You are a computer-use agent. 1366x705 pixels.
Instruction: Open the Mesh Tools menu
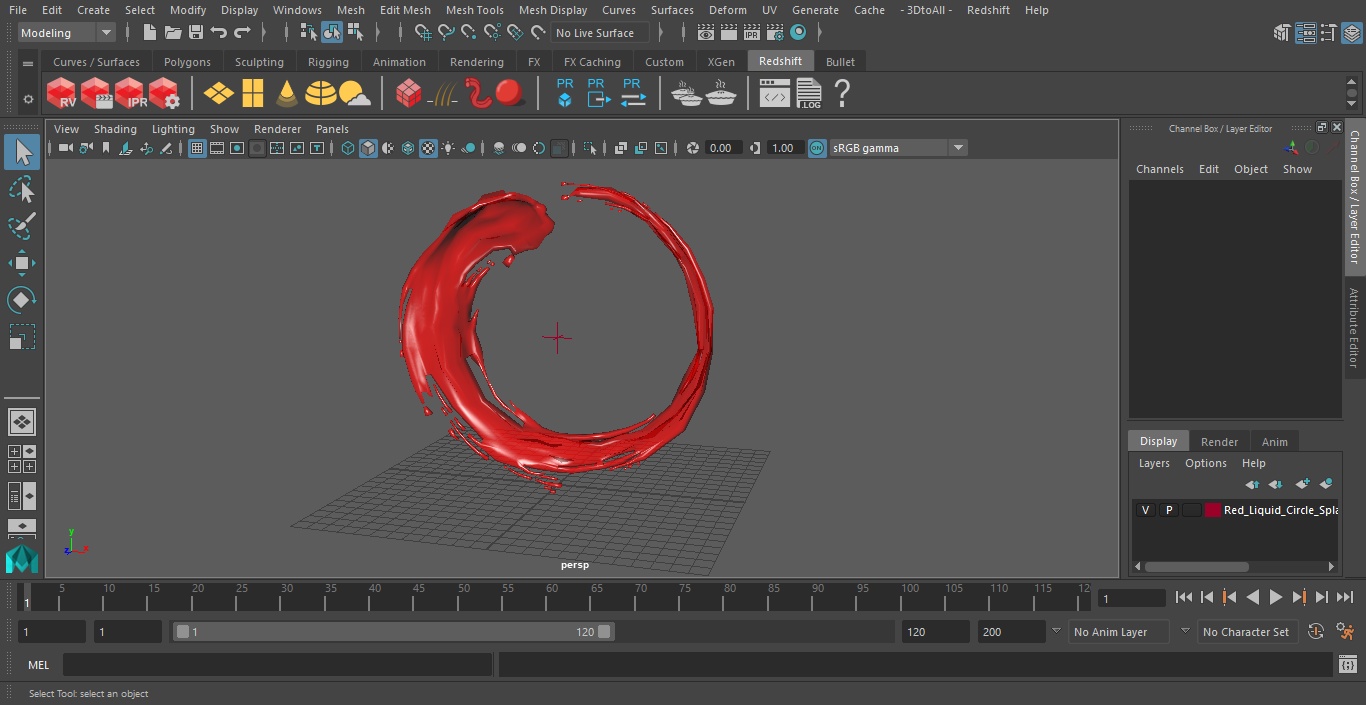coord(474,10)
